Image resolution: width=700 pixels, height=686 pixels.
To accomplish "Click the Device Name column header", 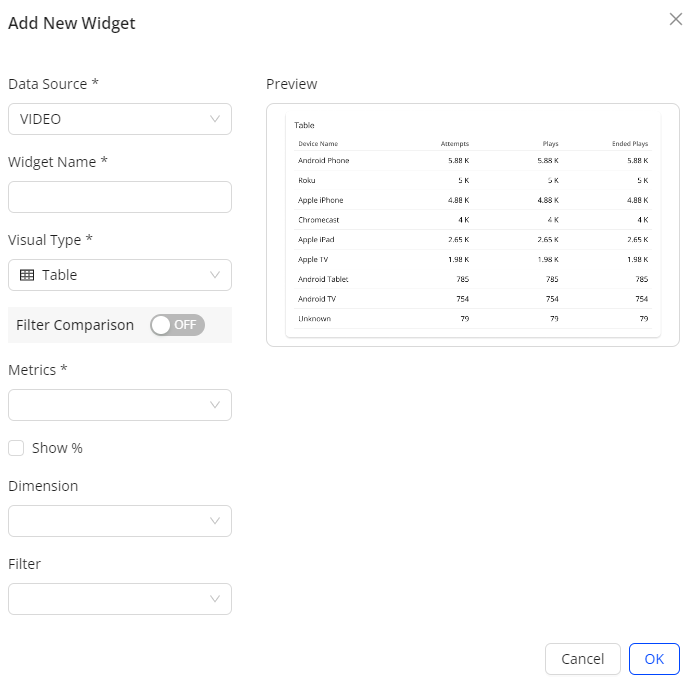I will pyautogui.click(x=318, y=144).
